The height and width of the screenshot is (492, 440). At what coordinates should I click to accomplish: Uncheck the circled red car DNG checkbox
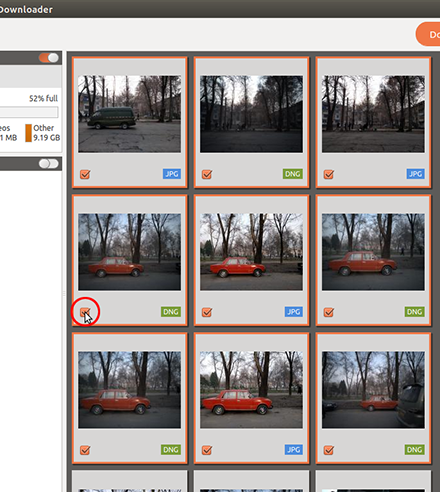click(x=85, y=312)
